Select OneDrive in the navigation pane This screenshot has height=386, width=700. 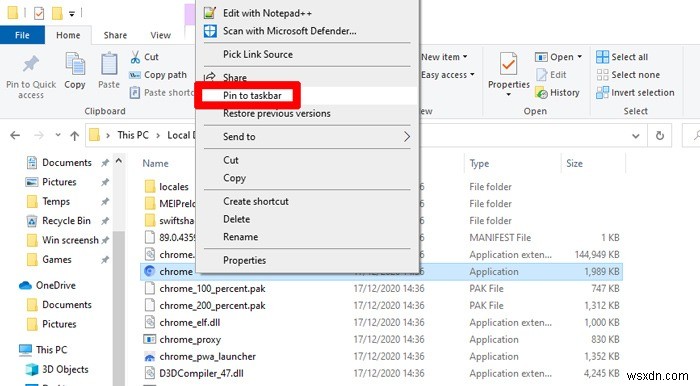(47, 285)
